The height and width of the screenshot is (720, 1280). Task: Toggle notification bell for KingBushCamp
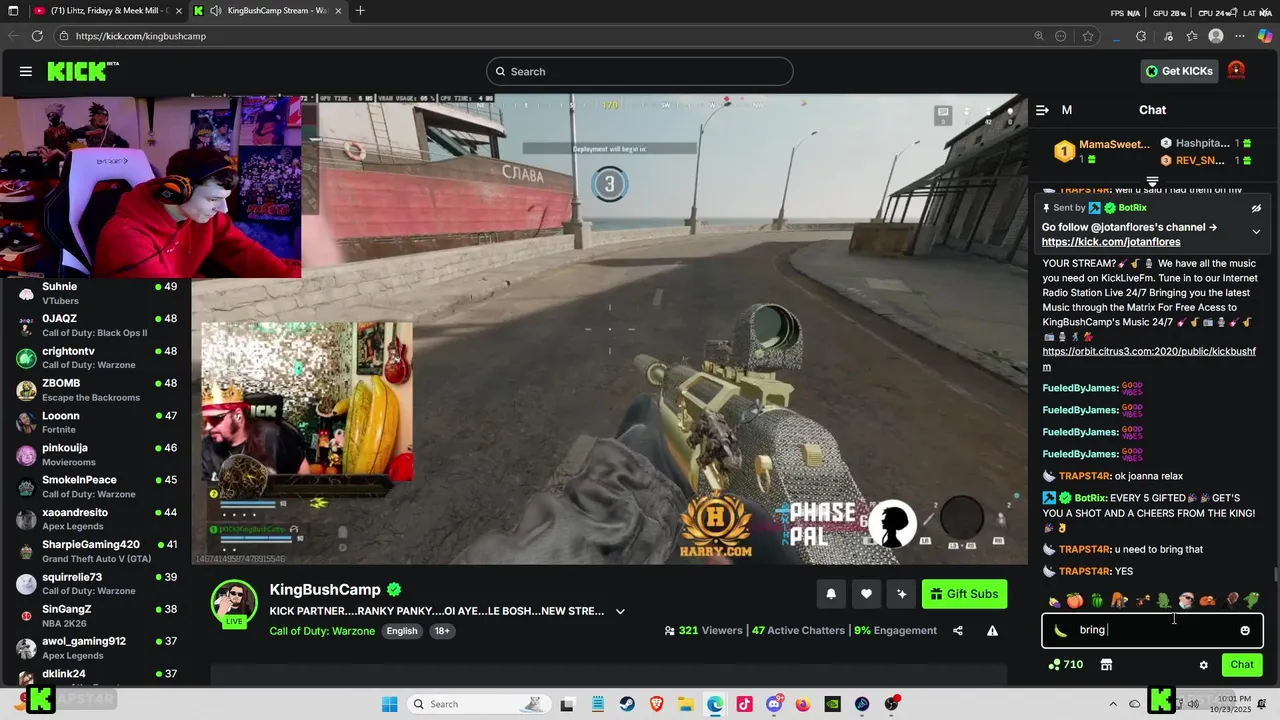click(830, 594)
